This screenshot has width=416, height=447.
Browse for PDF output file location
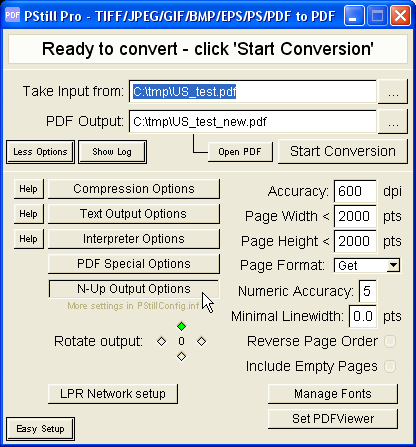pos(393,122)
